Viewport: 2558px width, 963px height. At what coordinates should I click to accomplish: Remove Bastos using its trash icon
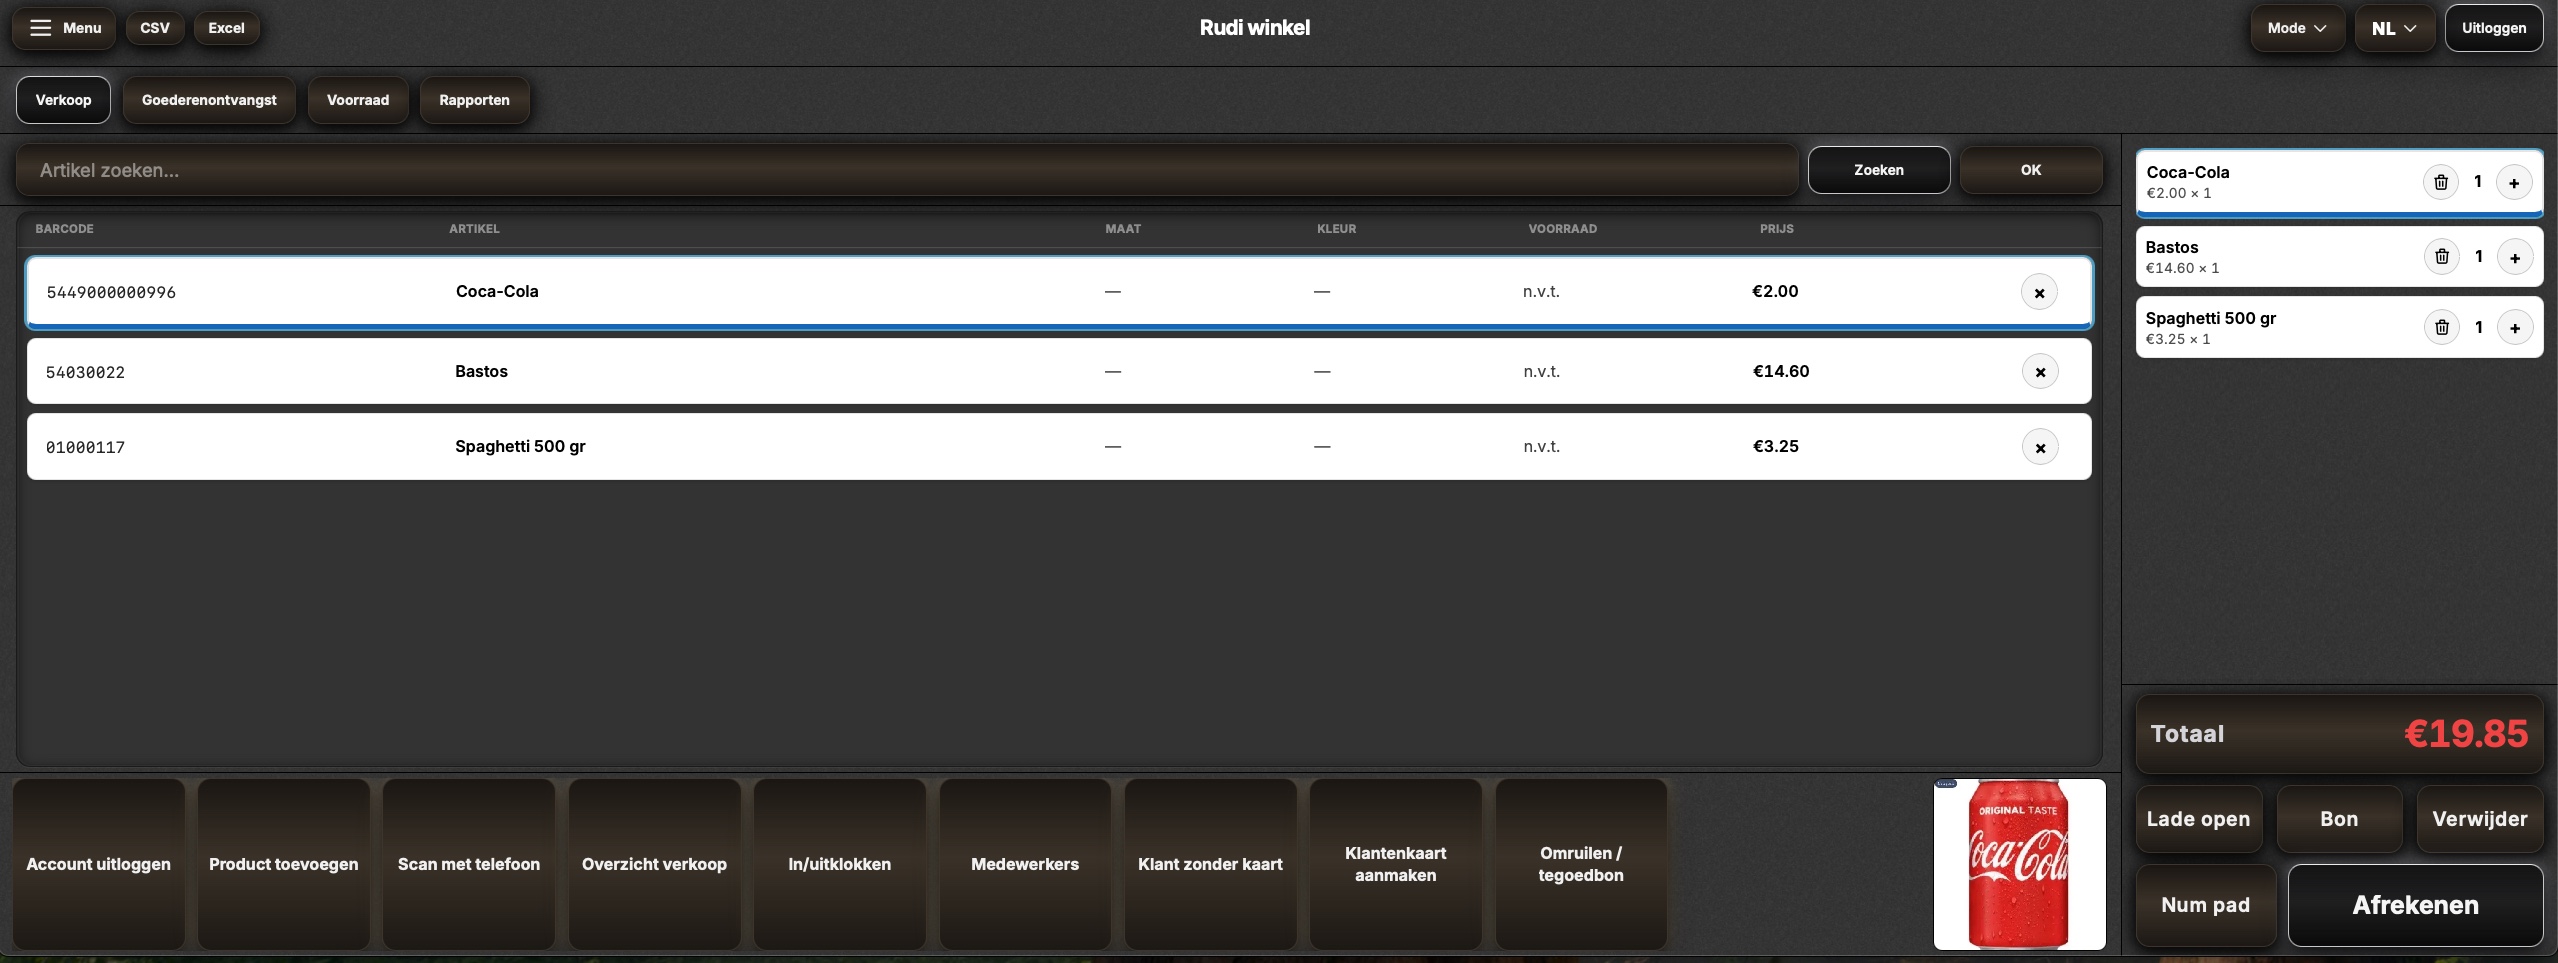tap(2441, 257)
